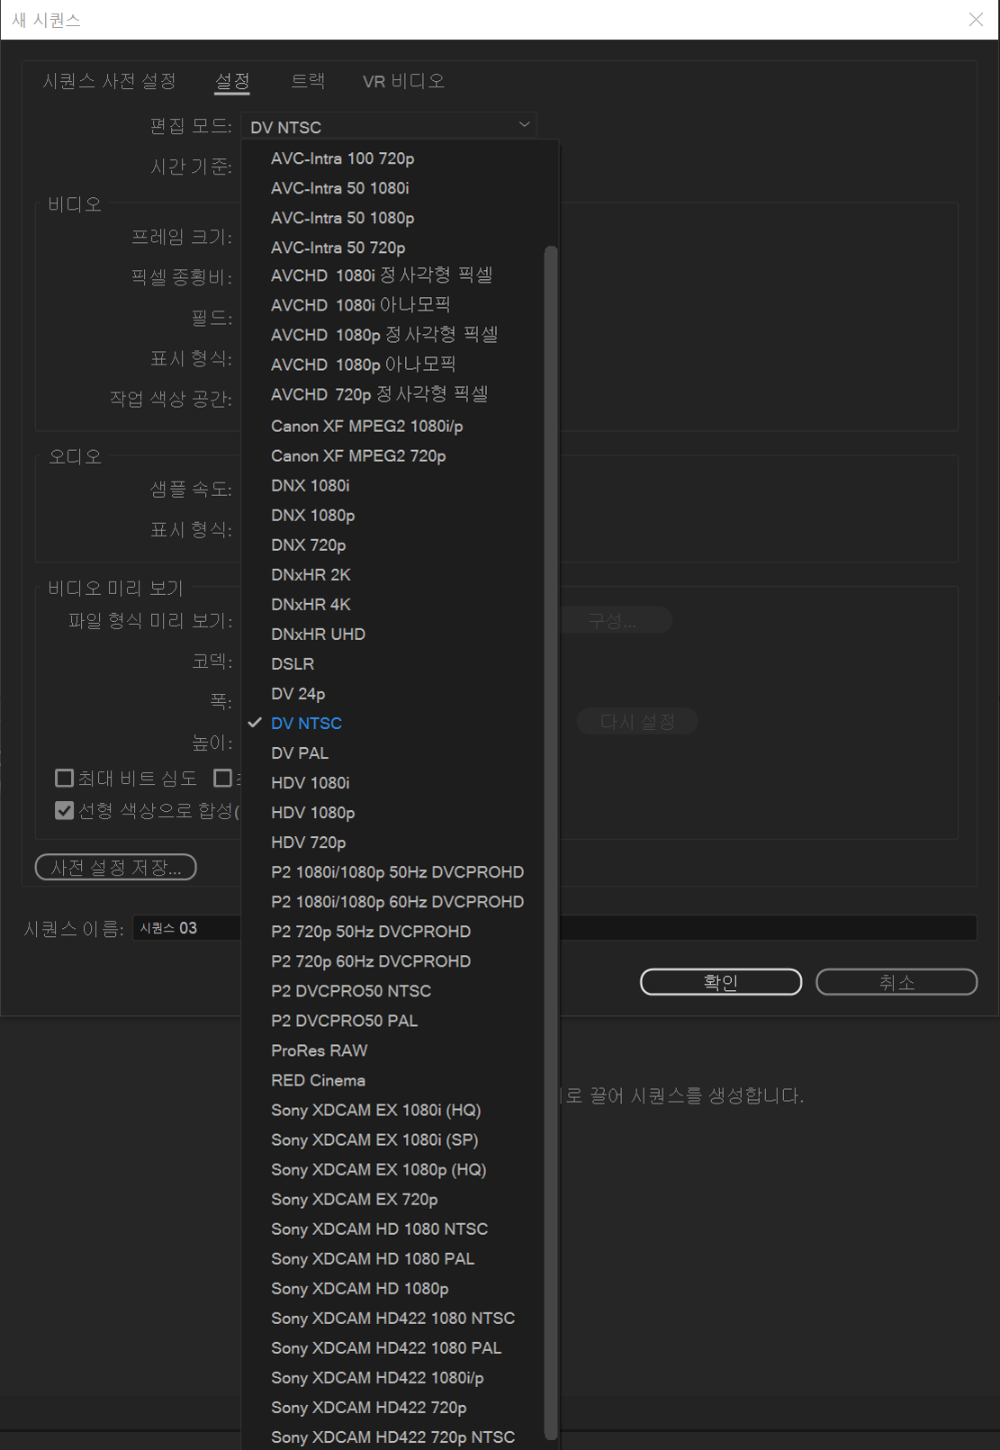Click the 시퀀스 이름 input field

[x=555, y=928]
